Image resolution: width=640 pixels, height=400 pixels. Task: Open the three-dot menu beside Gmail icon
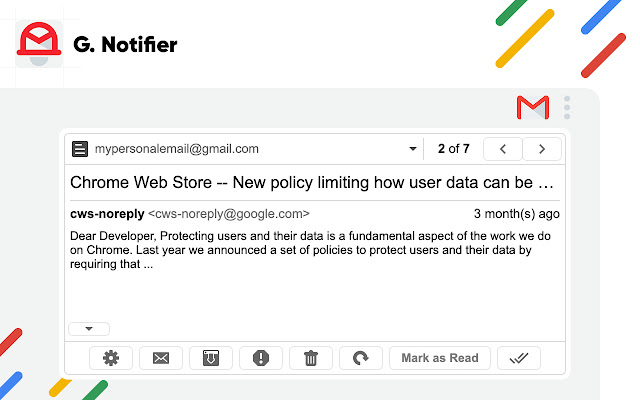pyautogui.click(x=567, y=107)
